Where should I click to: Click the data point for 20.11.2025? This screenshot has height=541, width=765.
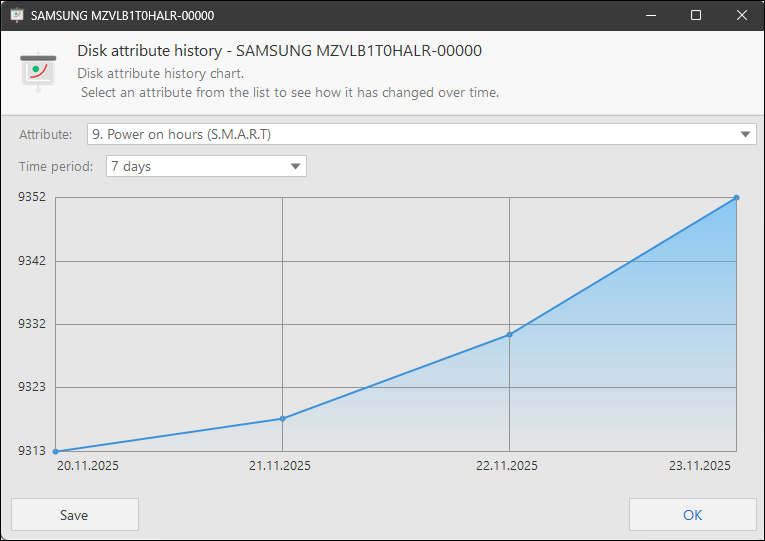tap(56, 451)
